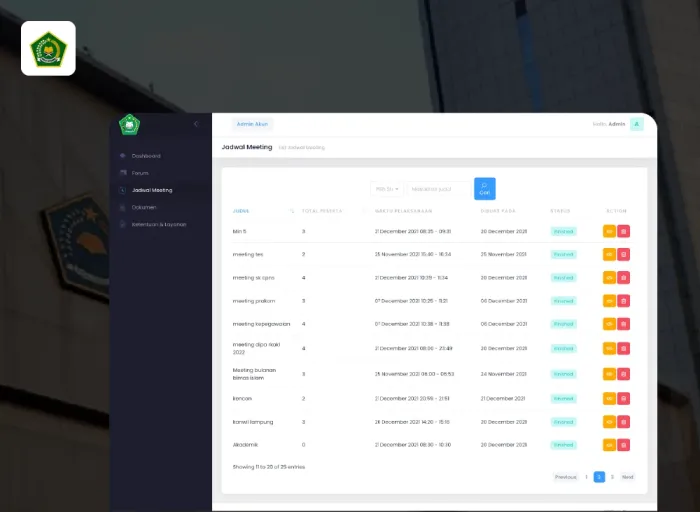700x512 pixels.
Task: Click the Finished badge in the Akademik row
Action: tap(563, 445)
